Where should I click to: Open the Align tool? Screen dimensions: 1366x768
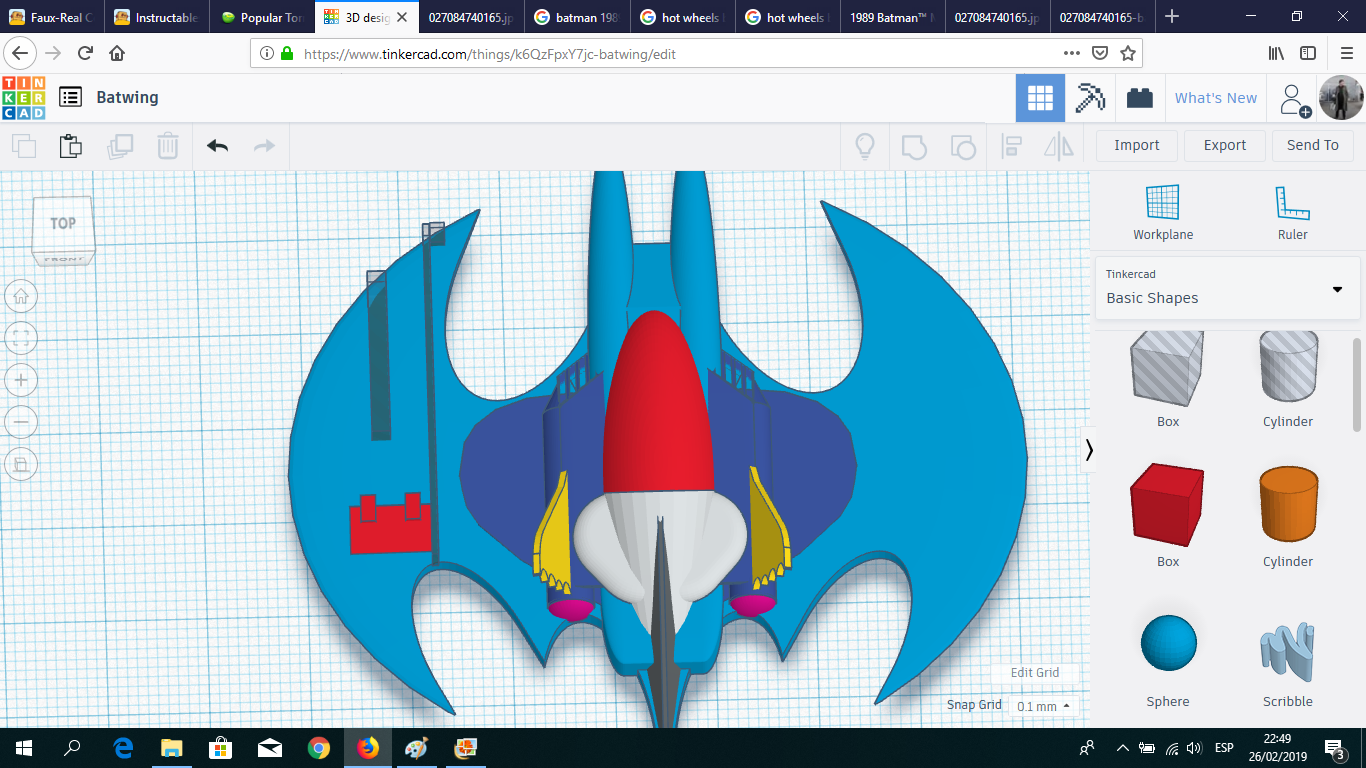coord(1011,146)
